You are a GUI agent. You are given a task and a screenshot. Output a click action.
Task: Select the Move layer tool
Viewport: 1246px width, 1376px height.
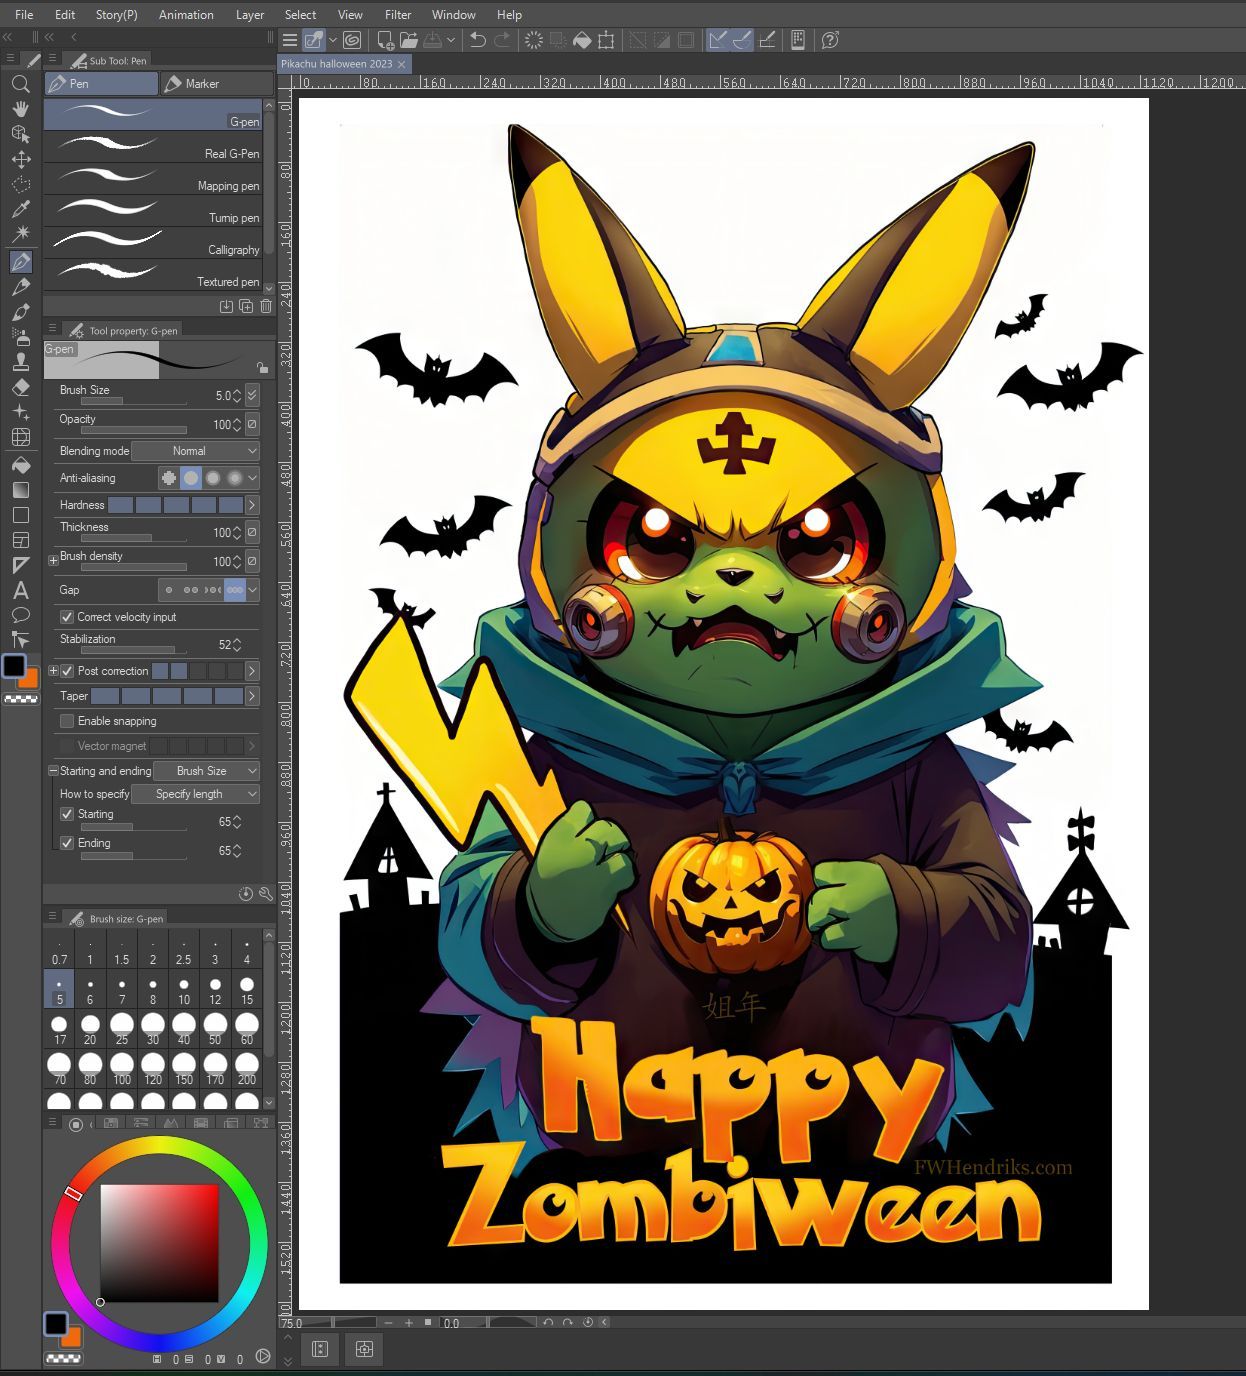coord(20,159)
